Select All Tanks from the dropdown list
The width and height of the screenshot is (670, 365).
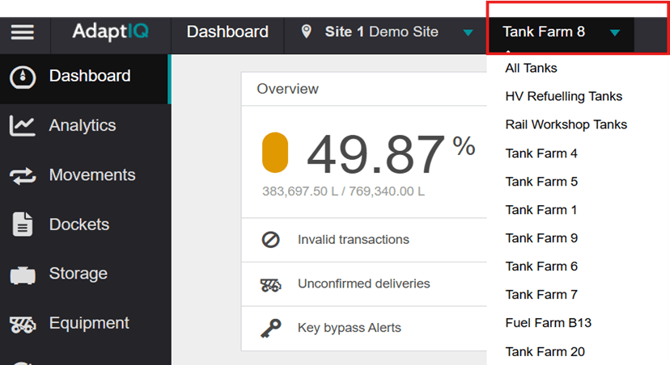[x=531, y=68]
